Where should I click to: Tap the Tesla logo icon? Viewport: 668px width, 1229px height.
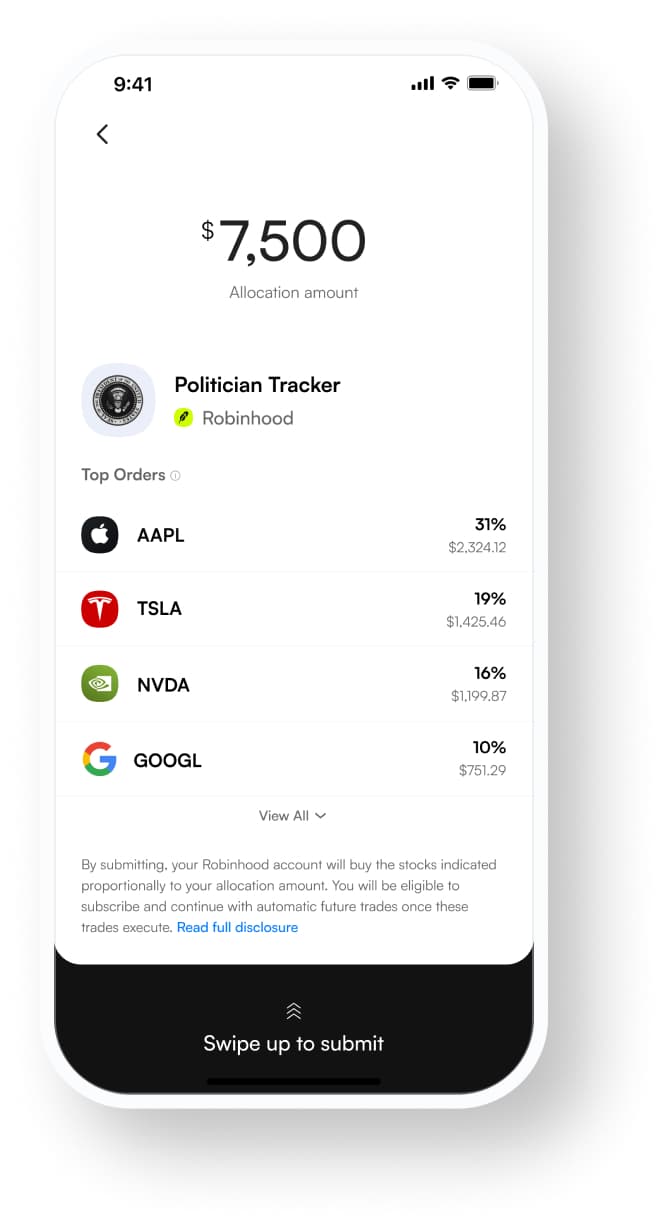100,609
